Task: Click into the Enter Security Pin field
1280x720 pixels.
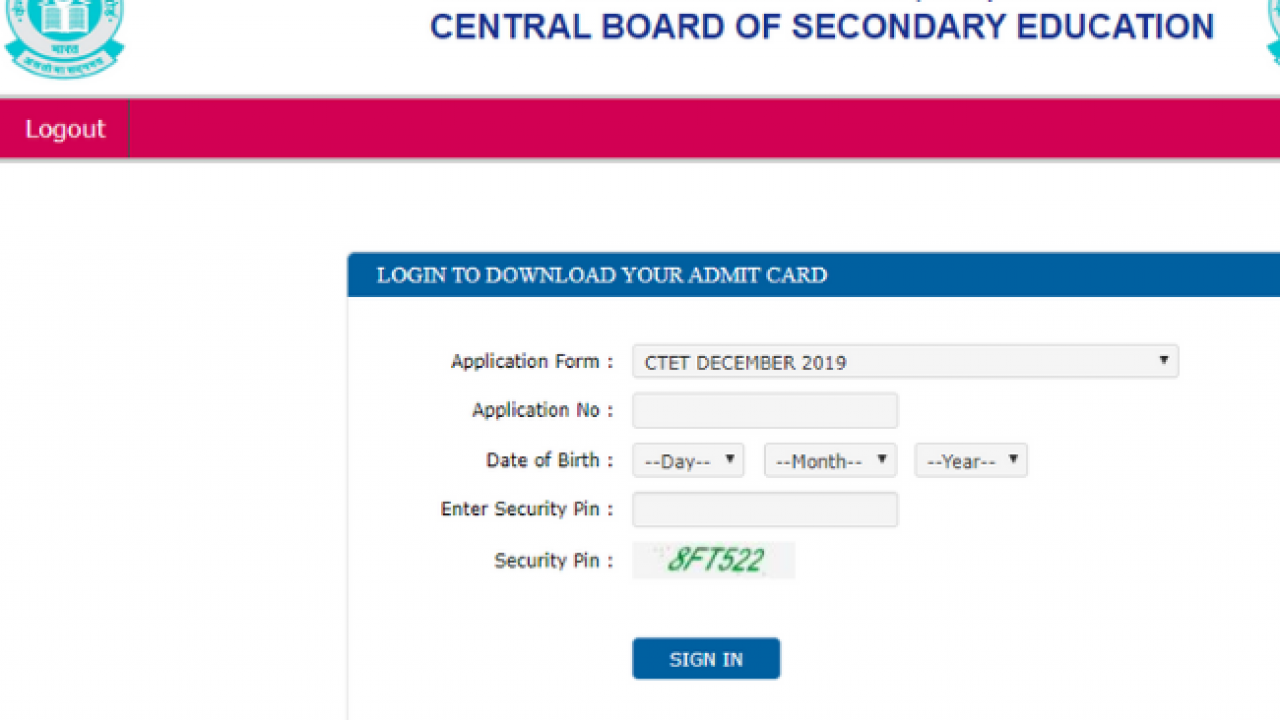Action: [x=765, y=510]
